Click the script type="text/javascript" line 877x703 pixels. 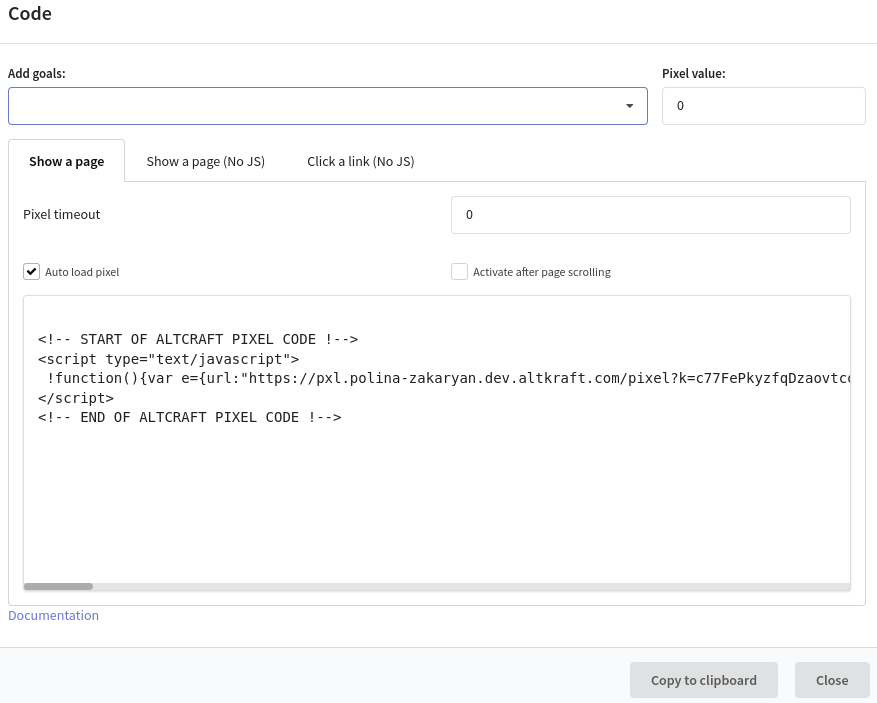pos(168,359)
